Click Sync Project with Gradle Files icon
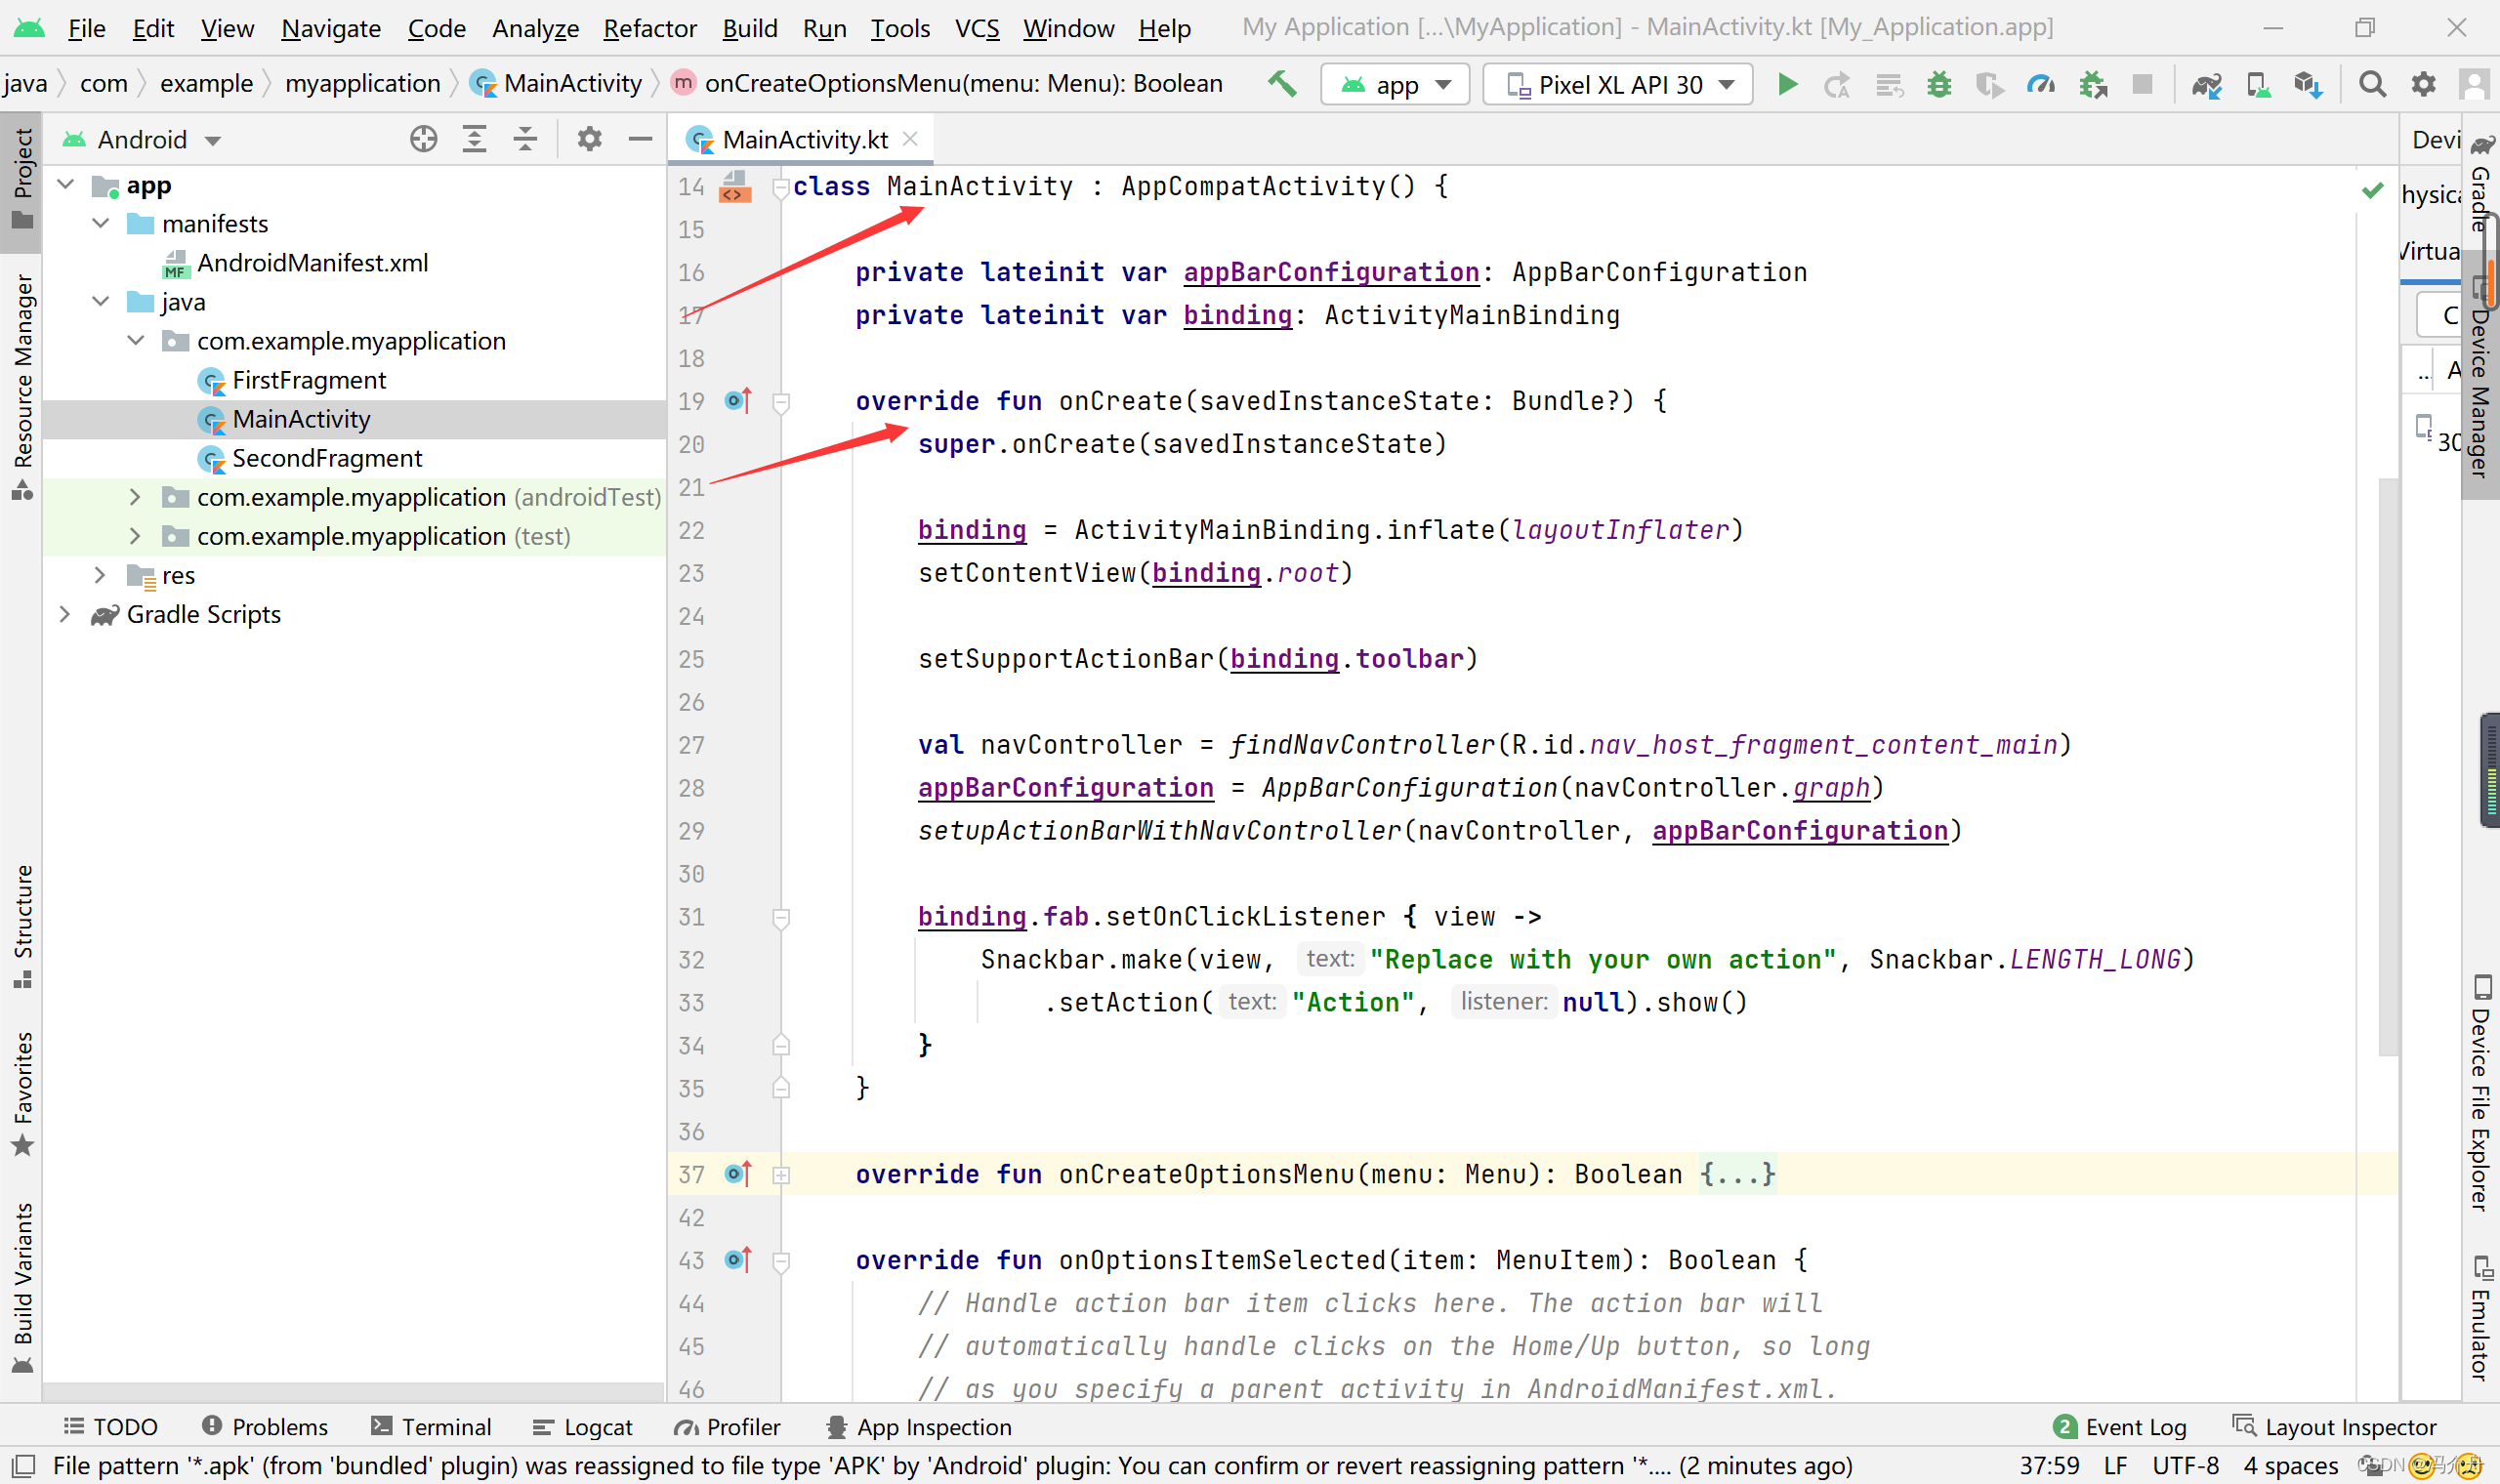 [2206, 85]
